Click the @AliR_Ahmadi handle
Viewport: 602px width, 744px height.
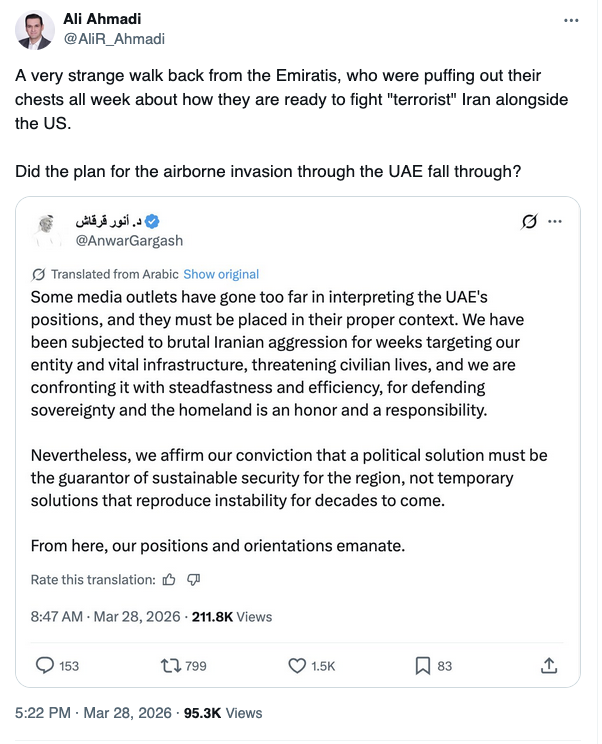pyautogui.click(x=114, y=39)
